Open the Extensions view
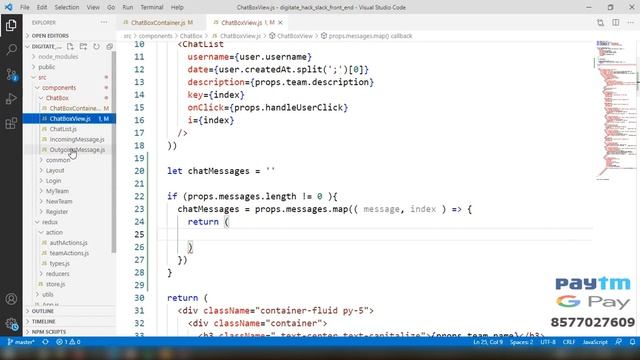This screenshot has width=640, height=360. (11, 123)
